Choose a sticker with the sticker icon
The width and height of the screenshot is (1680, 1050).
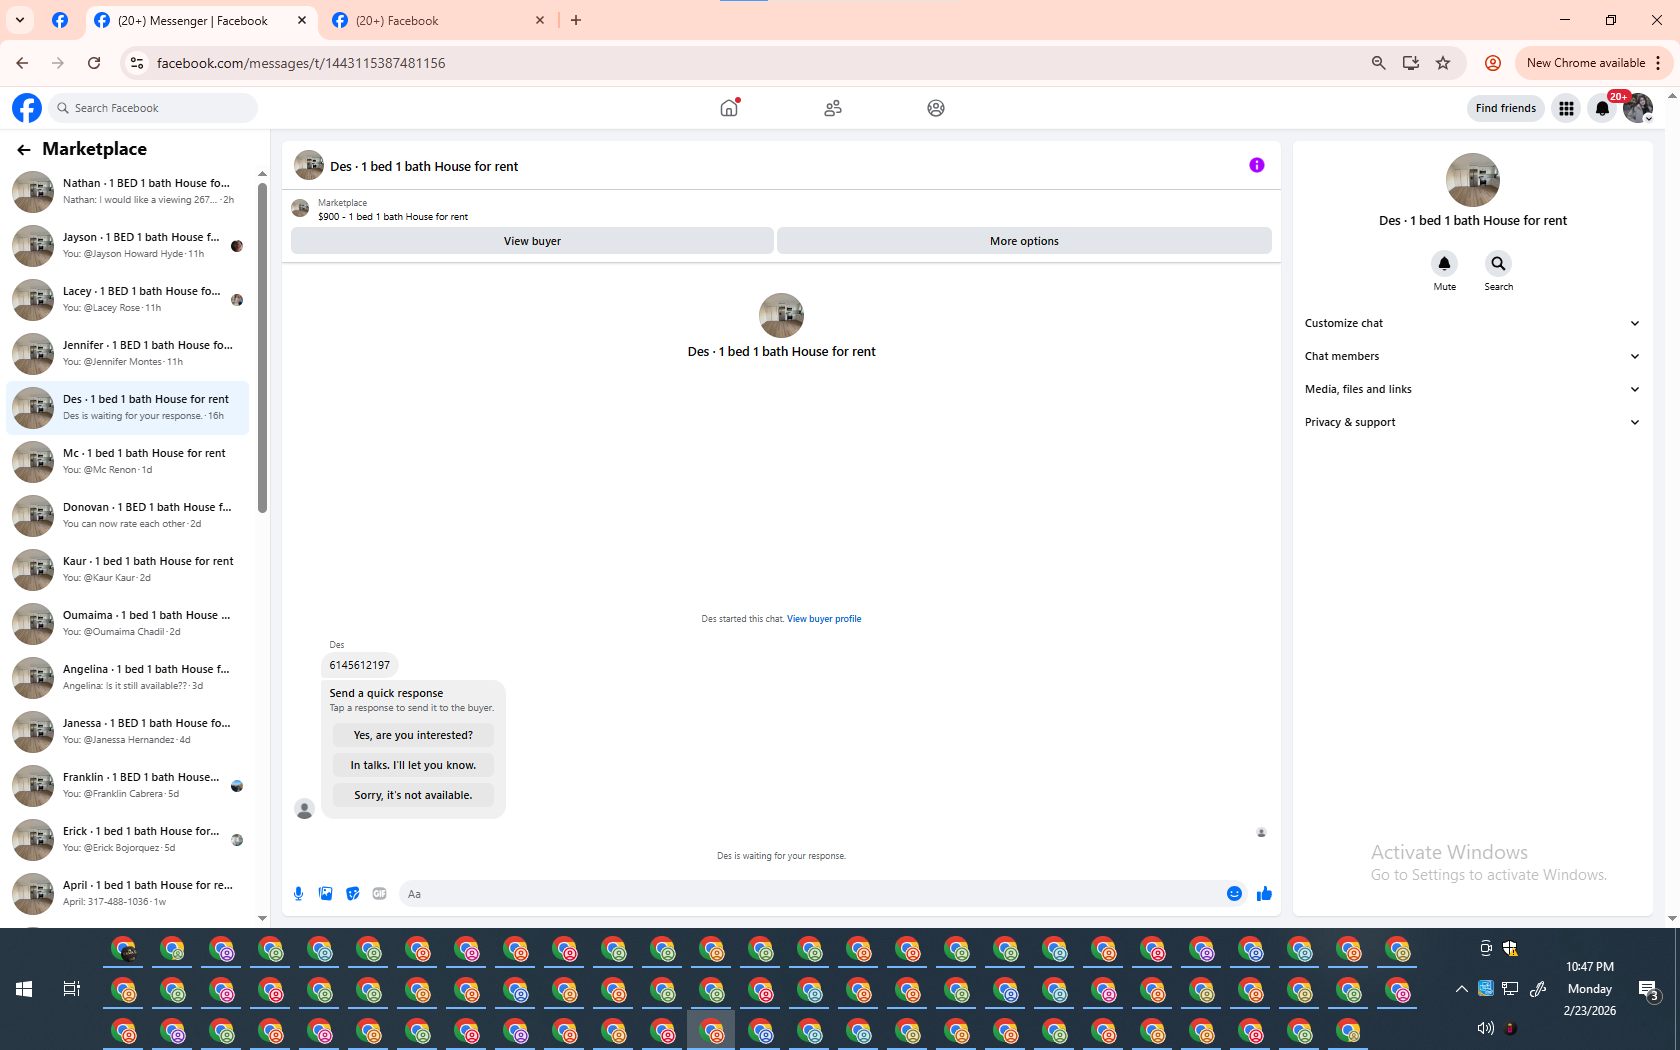point(352,894)
